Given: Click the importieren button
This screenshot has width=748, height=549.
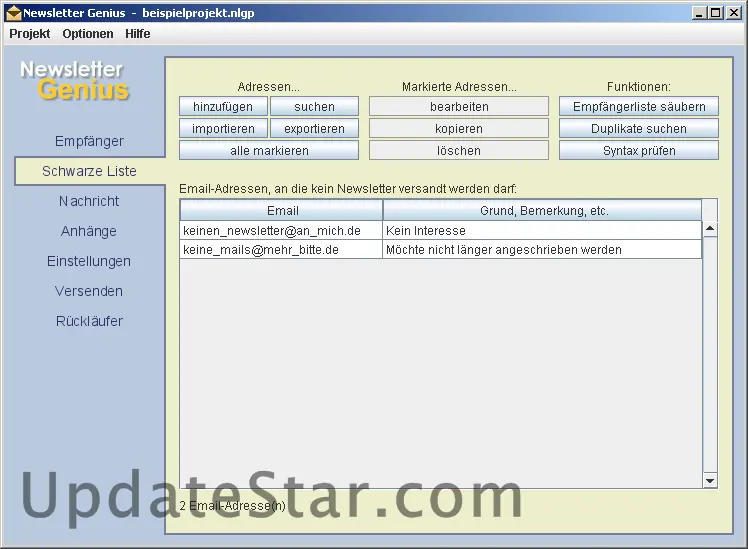Looking at the screenshot, I should pyautogui.click(x=223, y=128).
